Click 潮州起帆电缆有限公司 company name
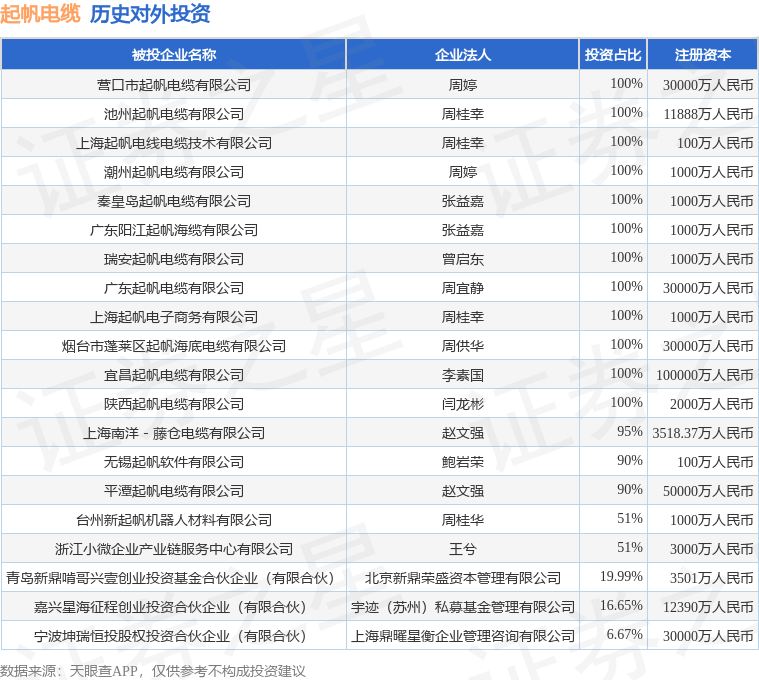759x680 pixels. (174, 172)
